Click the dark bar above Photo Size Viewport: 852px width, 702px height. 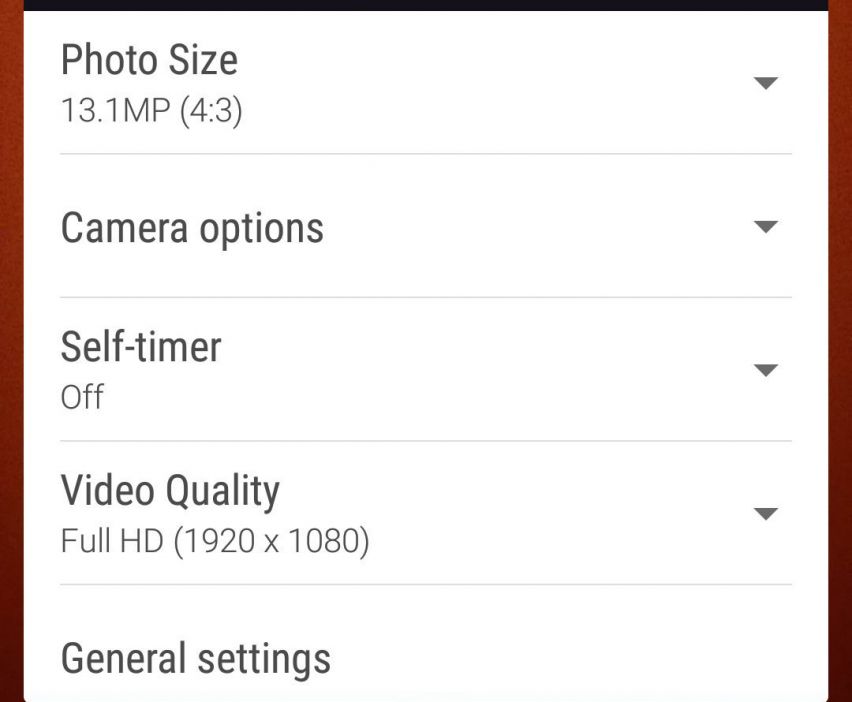(426, 5)
